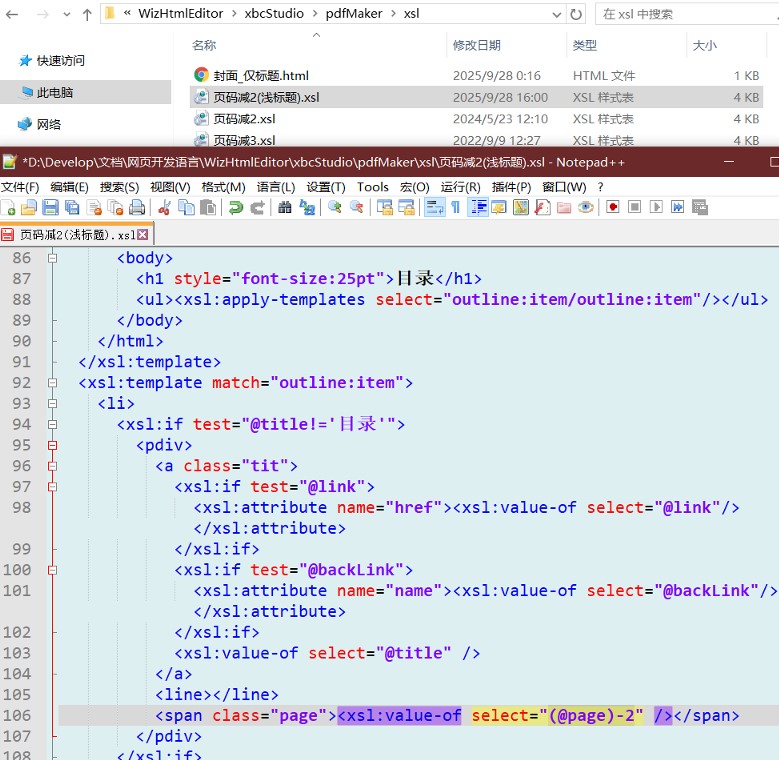Open the 插件(P) menu
Screen dimensions: 779x760
click(511, 187)
